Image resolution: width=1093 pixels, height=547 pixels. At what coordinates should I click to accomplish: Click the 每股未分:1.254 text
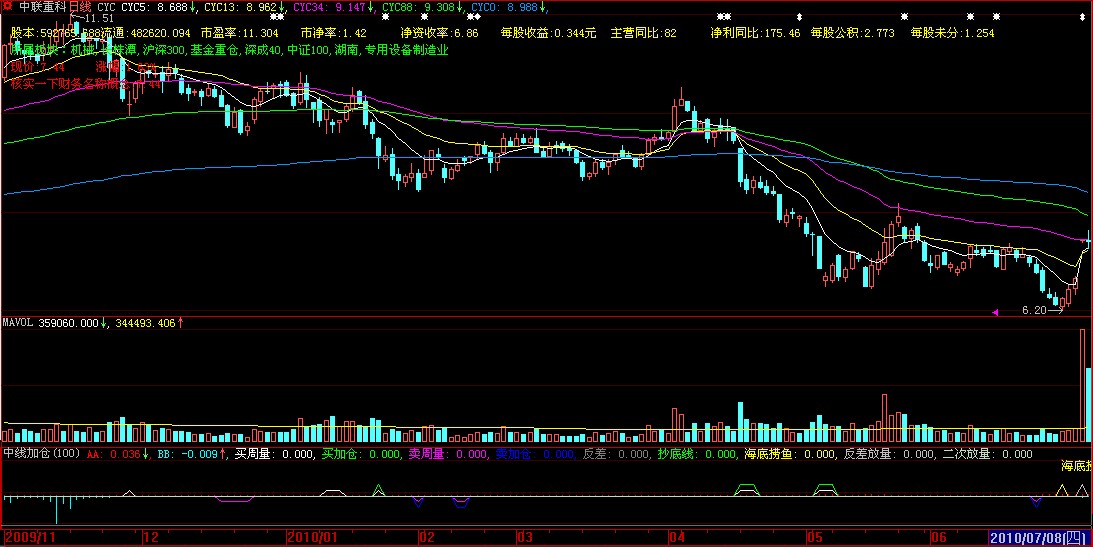point(952,33)
